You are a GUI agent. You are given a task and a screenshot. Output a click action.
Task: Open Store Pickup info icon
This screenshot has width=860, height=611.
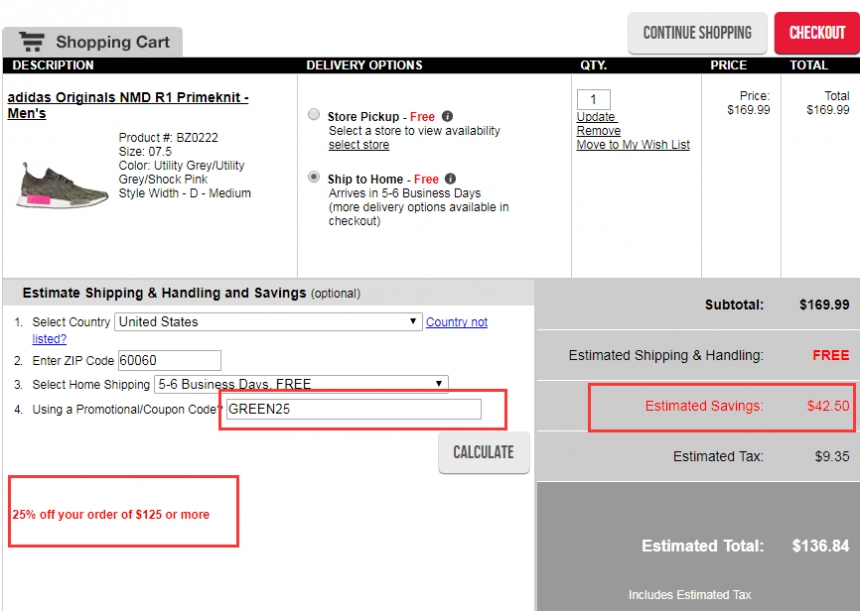click(x=448, y=116)
